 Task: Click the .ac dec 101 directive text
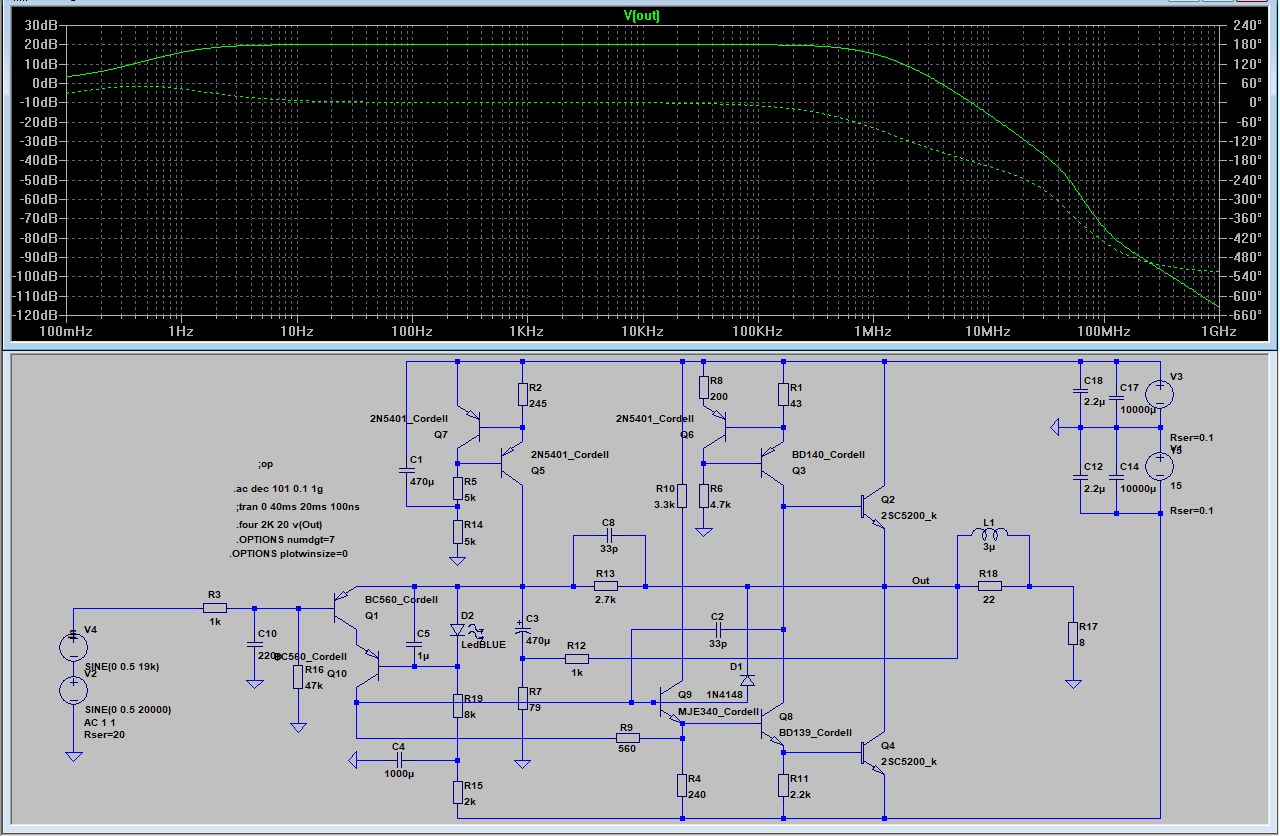pyautogui.click(x=277, y=489)
